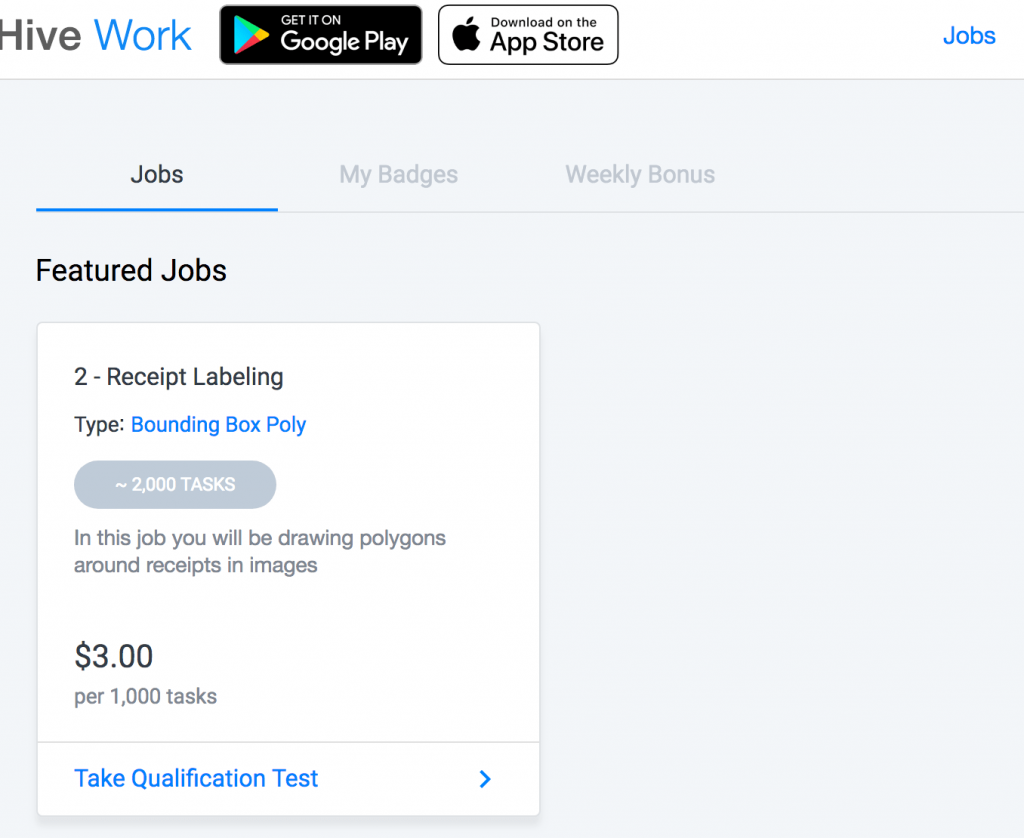This screenshot has width=1024, height=838.
Task: Switch to the Weekly Bonus tab
Action: (x=640, y=174)
